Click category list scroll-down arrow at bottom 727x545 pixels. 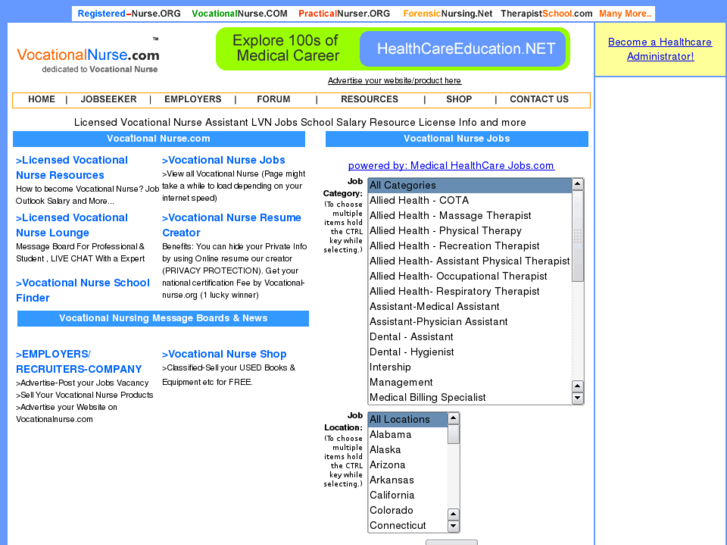577,398
